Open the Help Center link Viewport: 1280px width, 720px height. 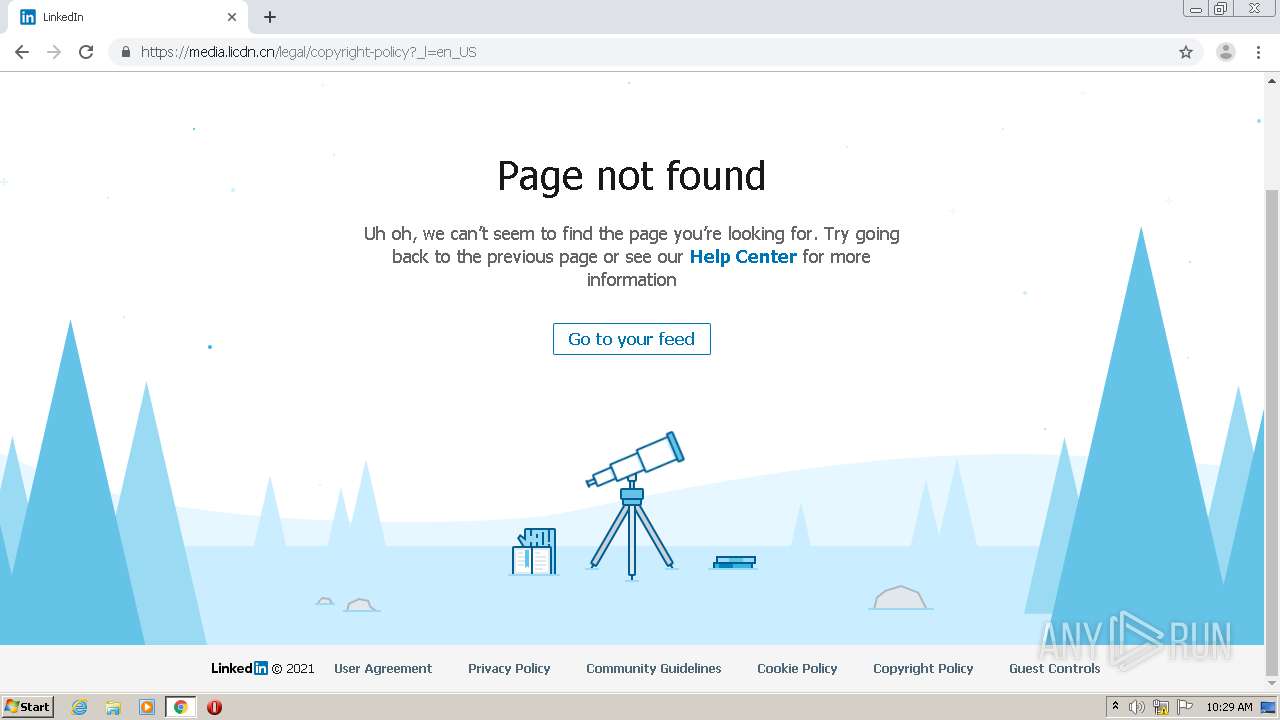coord(743,257)
